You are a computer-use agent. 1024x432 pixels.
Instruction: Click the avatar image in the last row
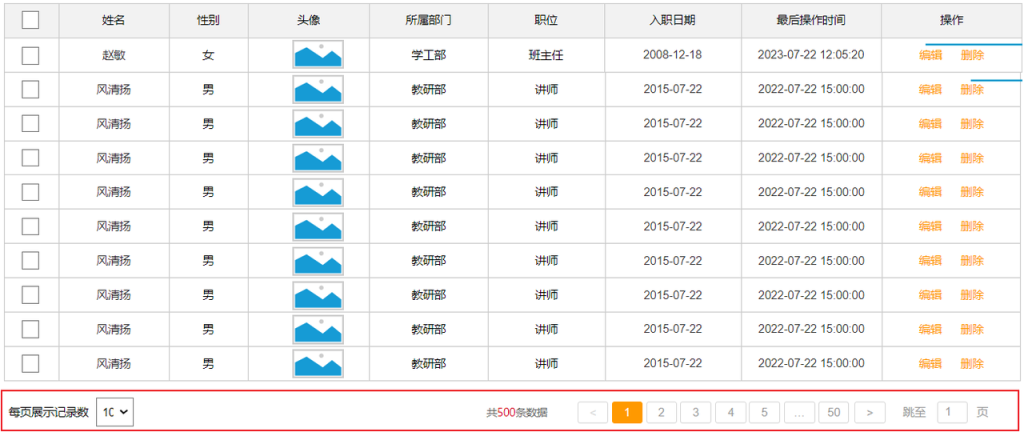coord(318,363)
